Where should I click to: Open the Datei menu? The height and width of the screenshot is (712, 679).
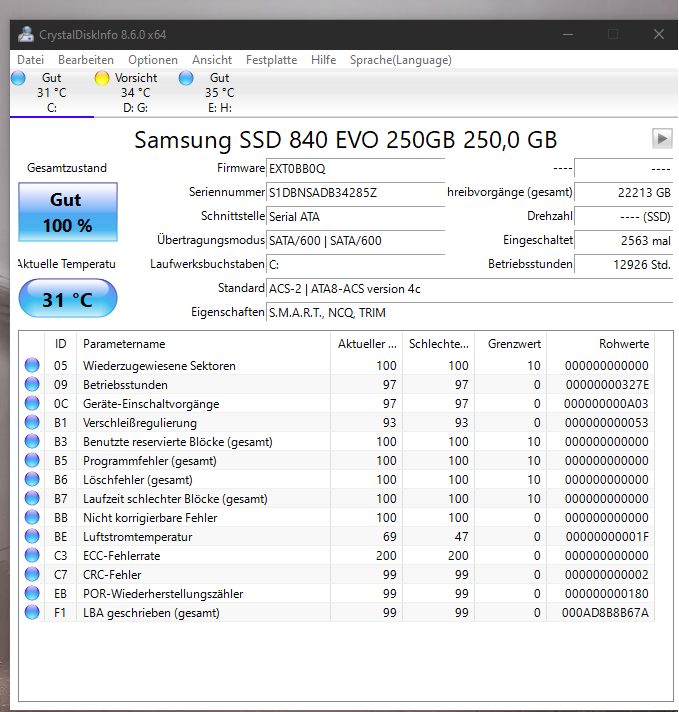(30, 60)
